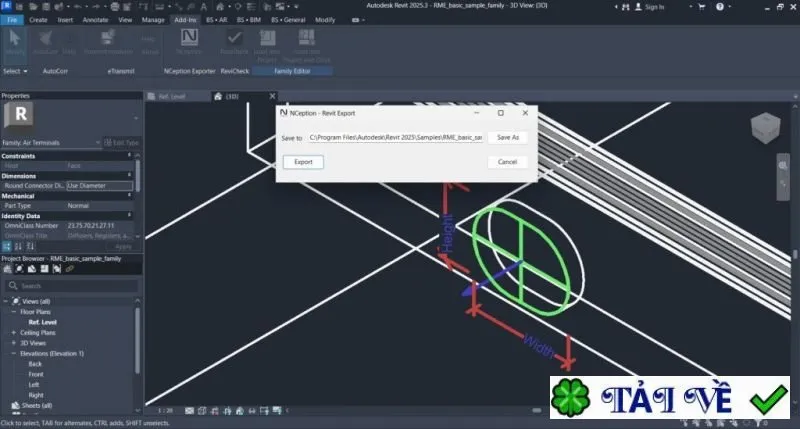Click the ViewCube in the 3D view
800x429 pixels.
(765, 128)
